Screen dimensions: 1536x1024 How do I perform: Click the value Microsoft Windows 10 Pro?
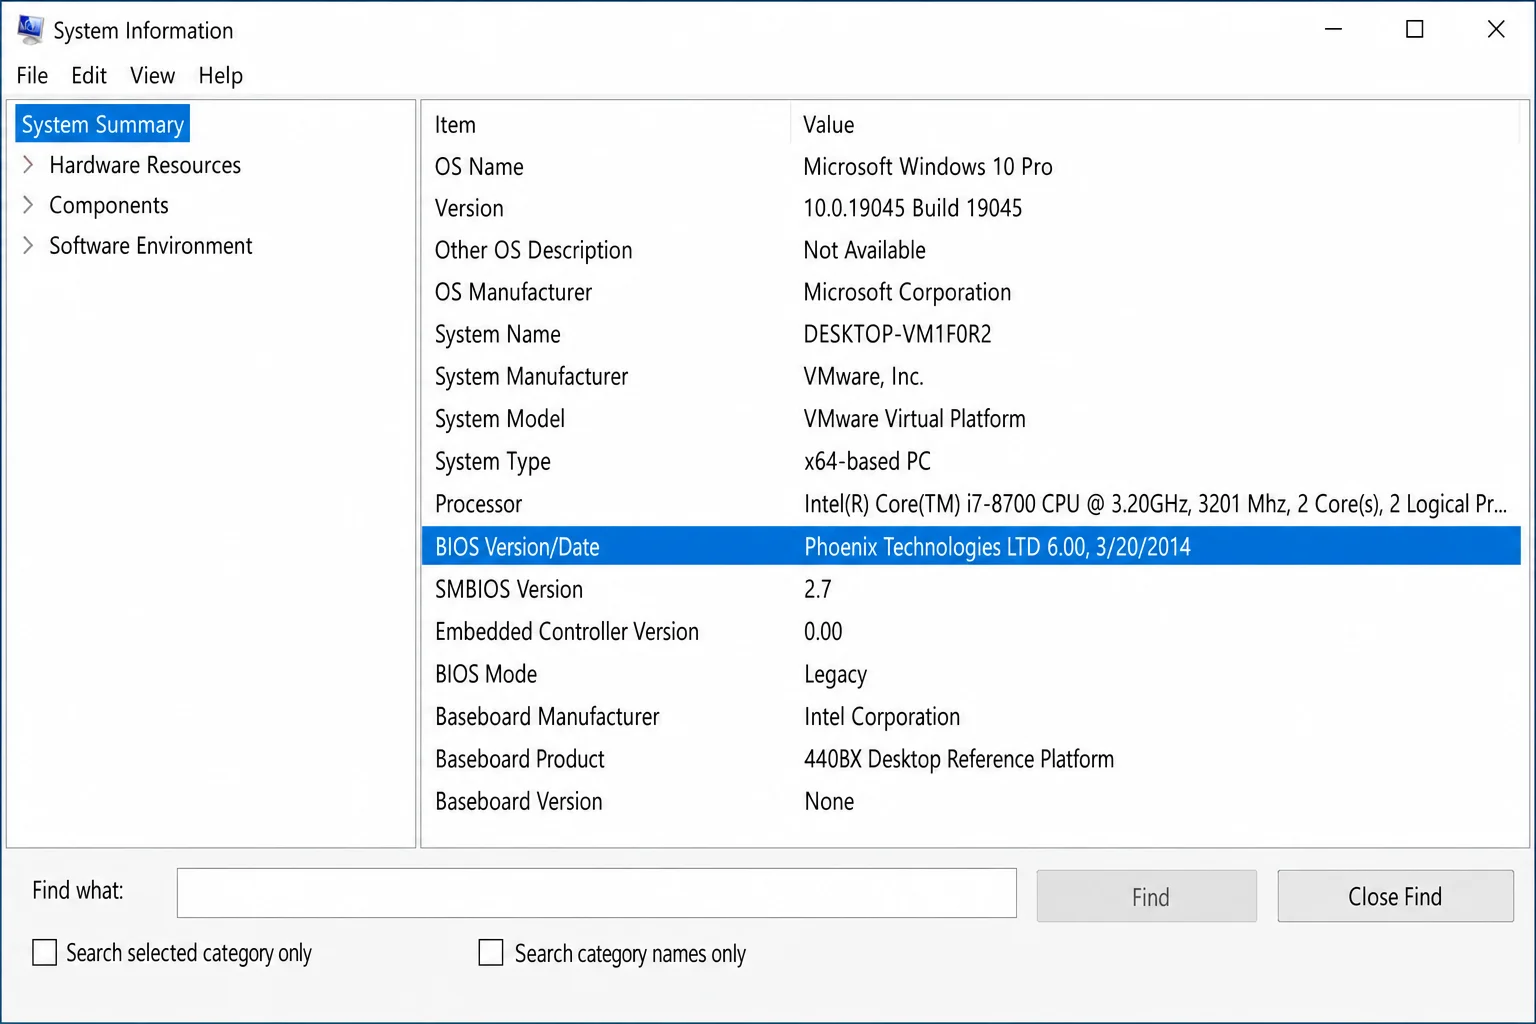[928, 167]
